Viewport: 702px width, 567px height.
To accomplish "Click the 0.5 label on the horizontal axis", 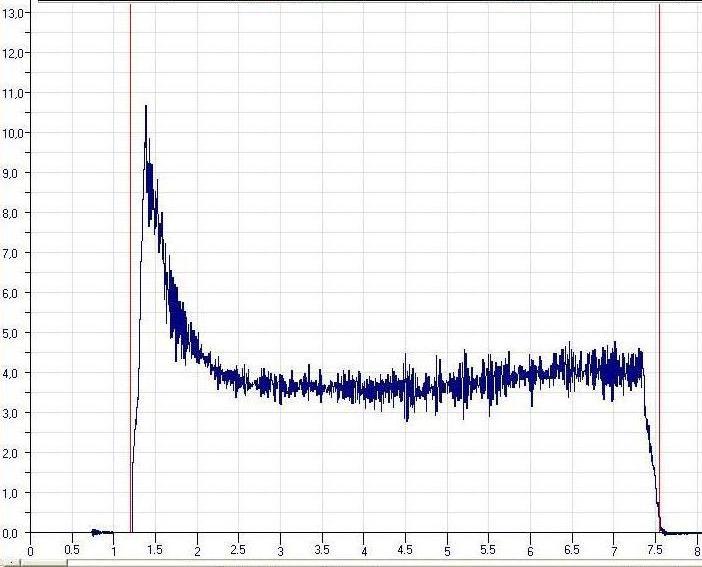I will 72,550.
